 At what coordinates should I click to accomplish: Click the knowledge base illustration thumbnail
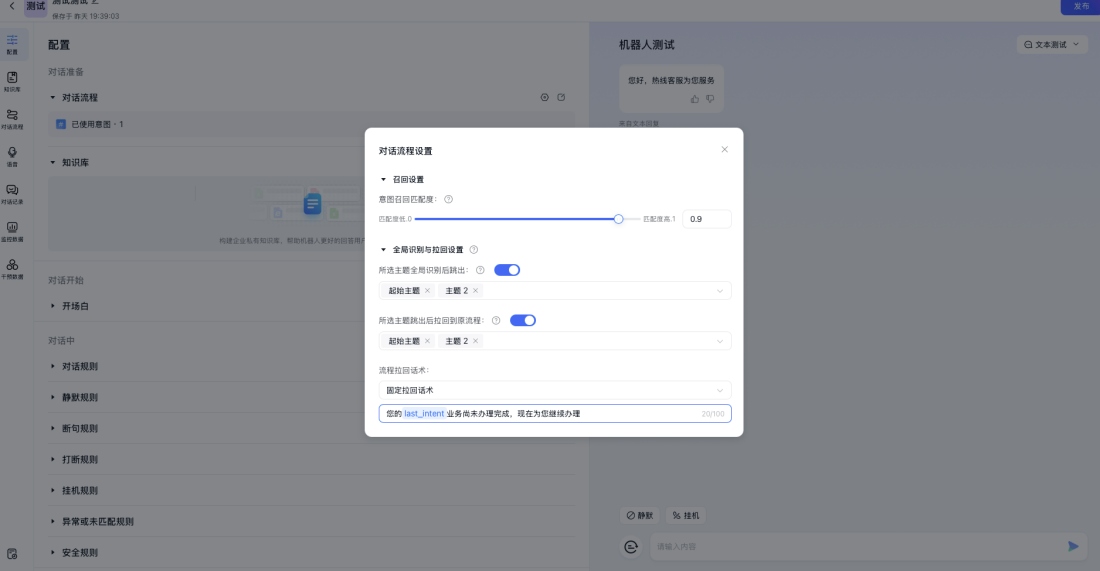coord(311,204)
